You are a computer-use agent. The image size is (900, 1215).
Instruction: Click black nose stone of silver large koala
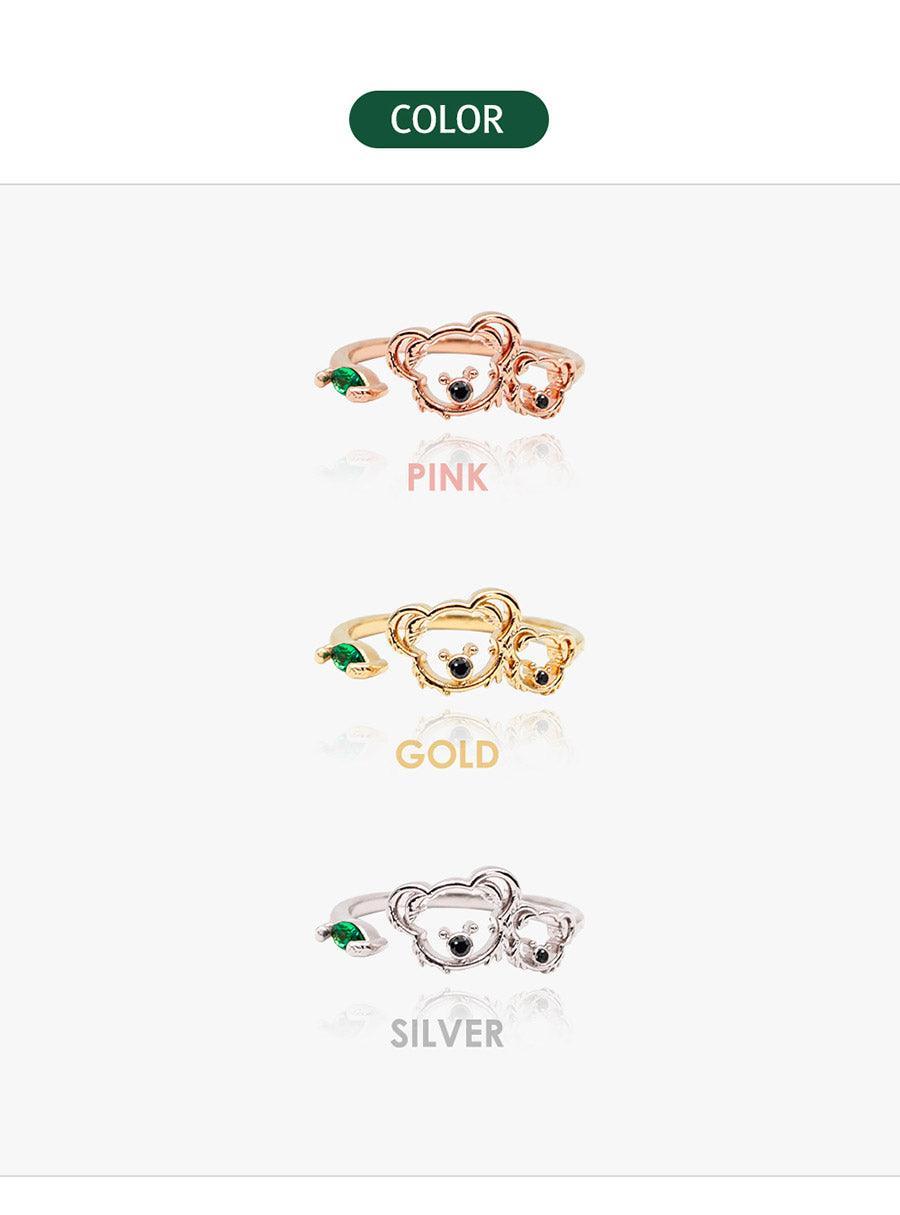[459, 944]
